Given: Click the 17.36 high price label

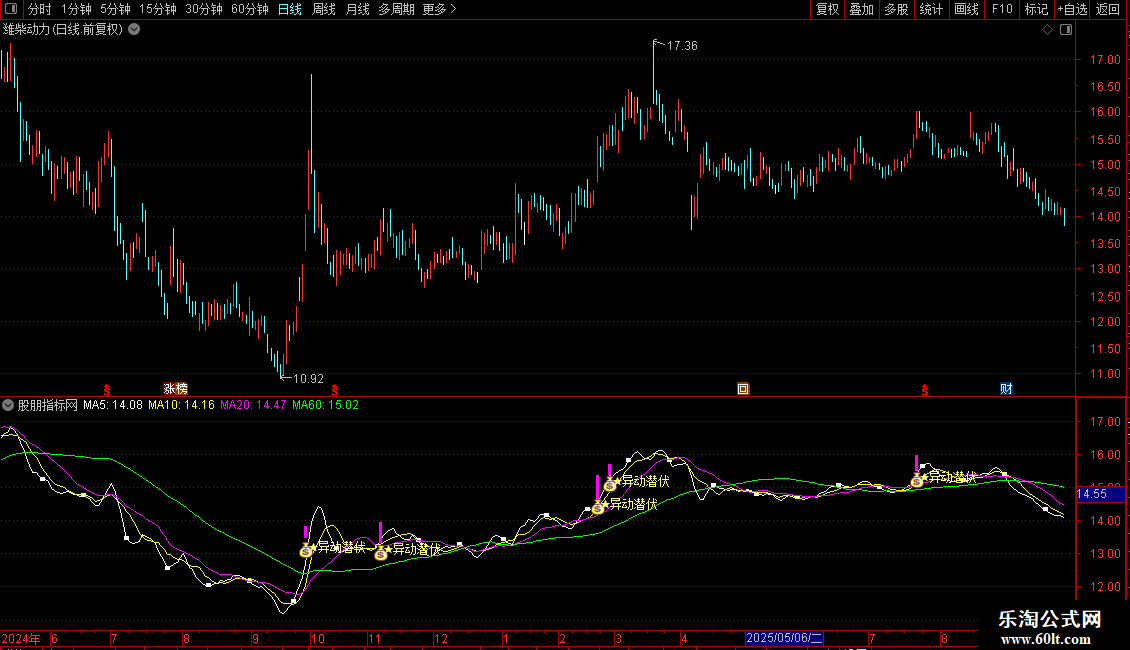Looking at the screenshot, I should (682, 45).
